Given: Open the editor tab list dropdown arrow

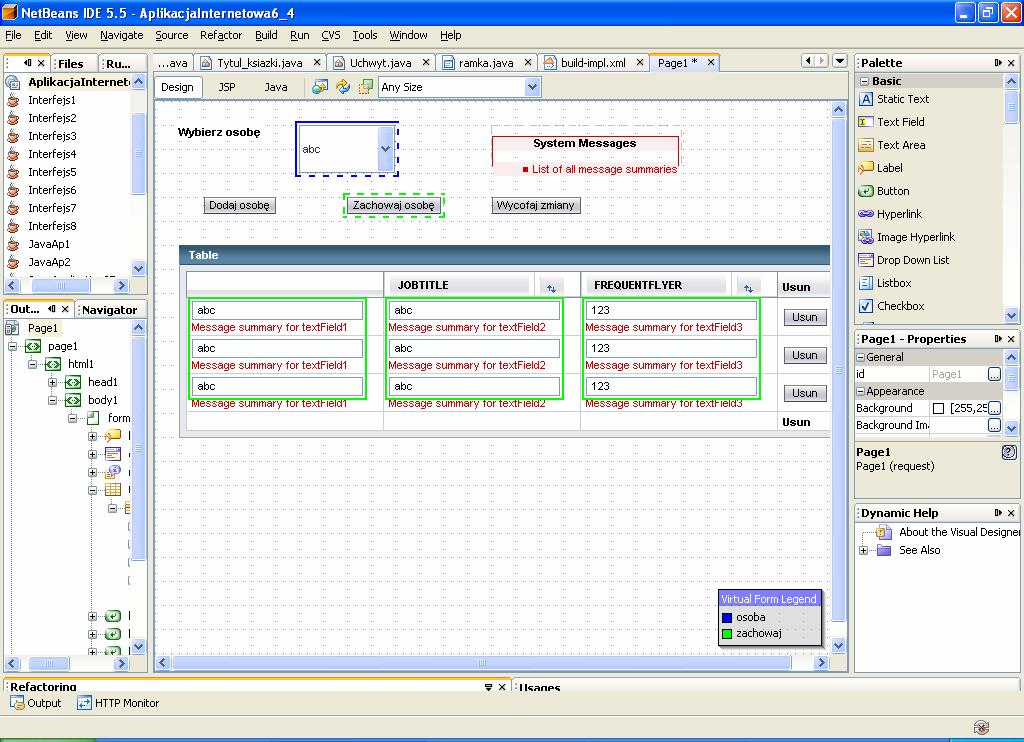Looking at the screenshot, I should click(x=840, y=61).
